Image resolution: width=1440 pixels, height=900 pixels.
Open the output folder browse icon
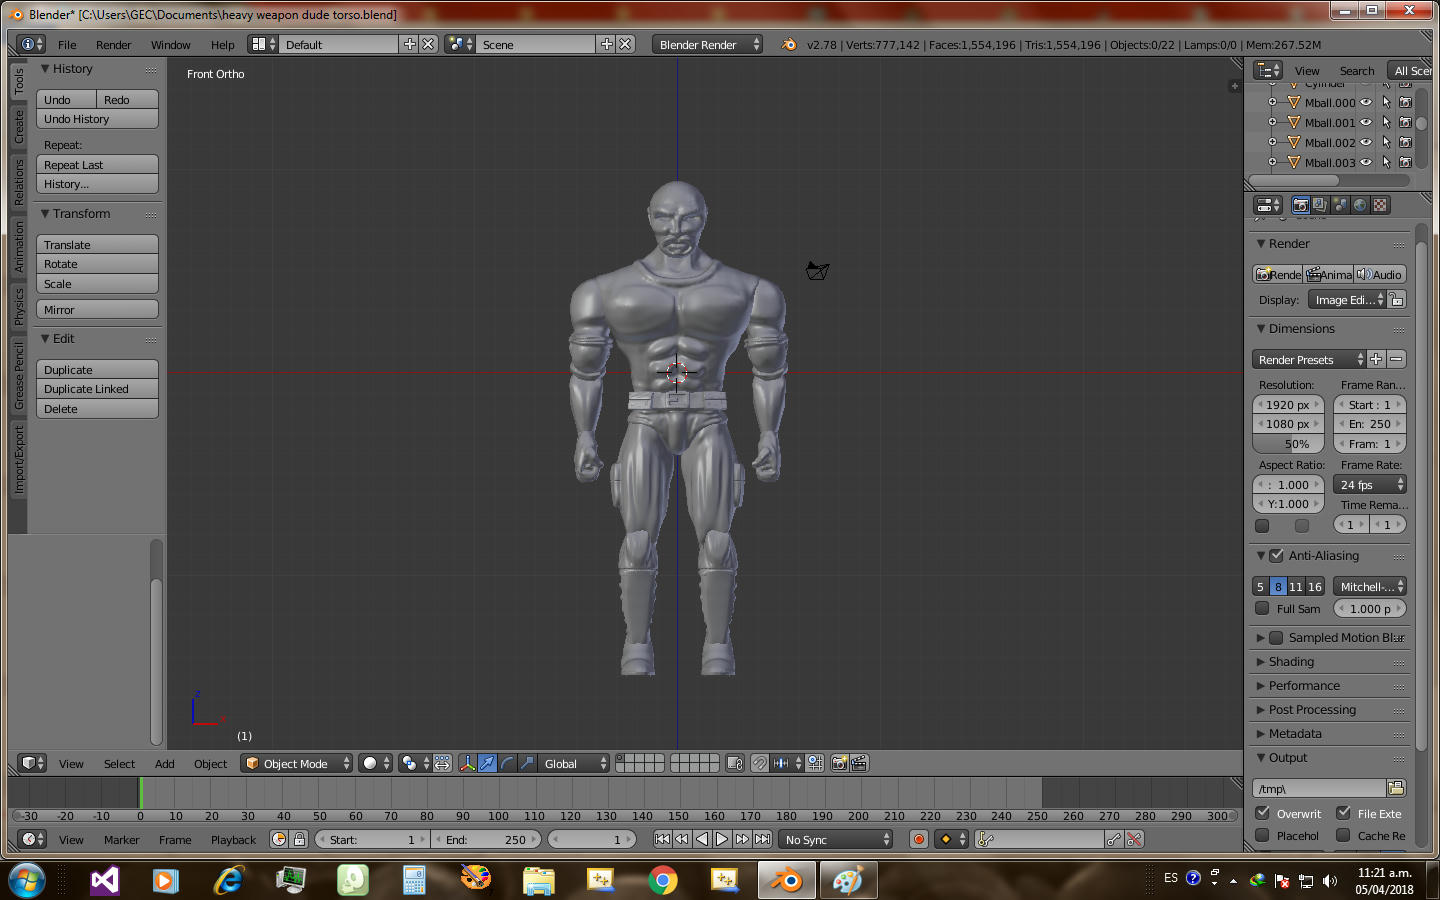[x=1396, y=788]
